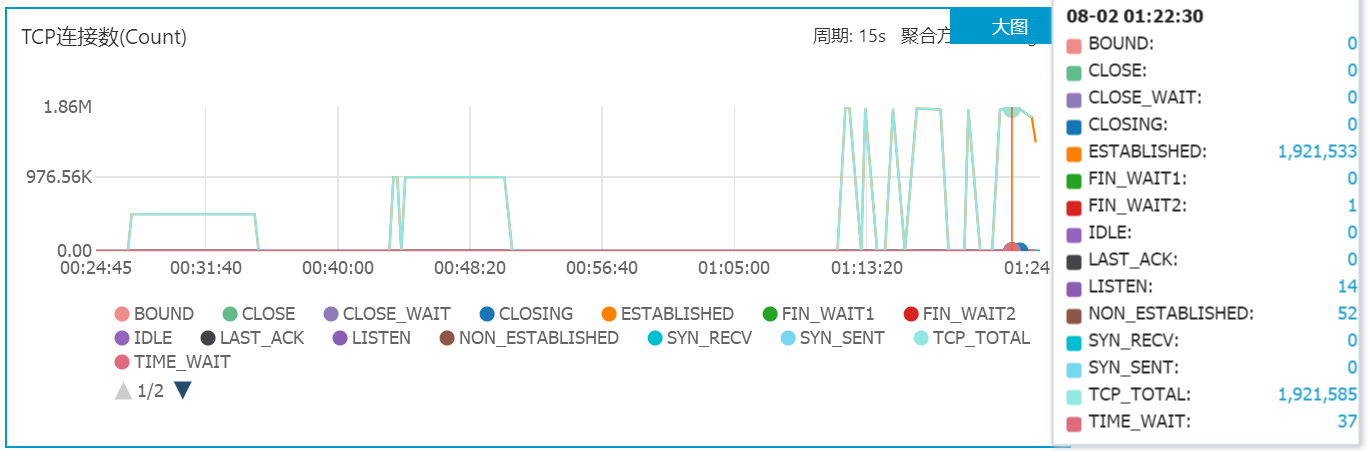1368x451 pixels.
Task: Click the NON_ESTABLISHED brown legend icon
Action: (x=447, y=338)
